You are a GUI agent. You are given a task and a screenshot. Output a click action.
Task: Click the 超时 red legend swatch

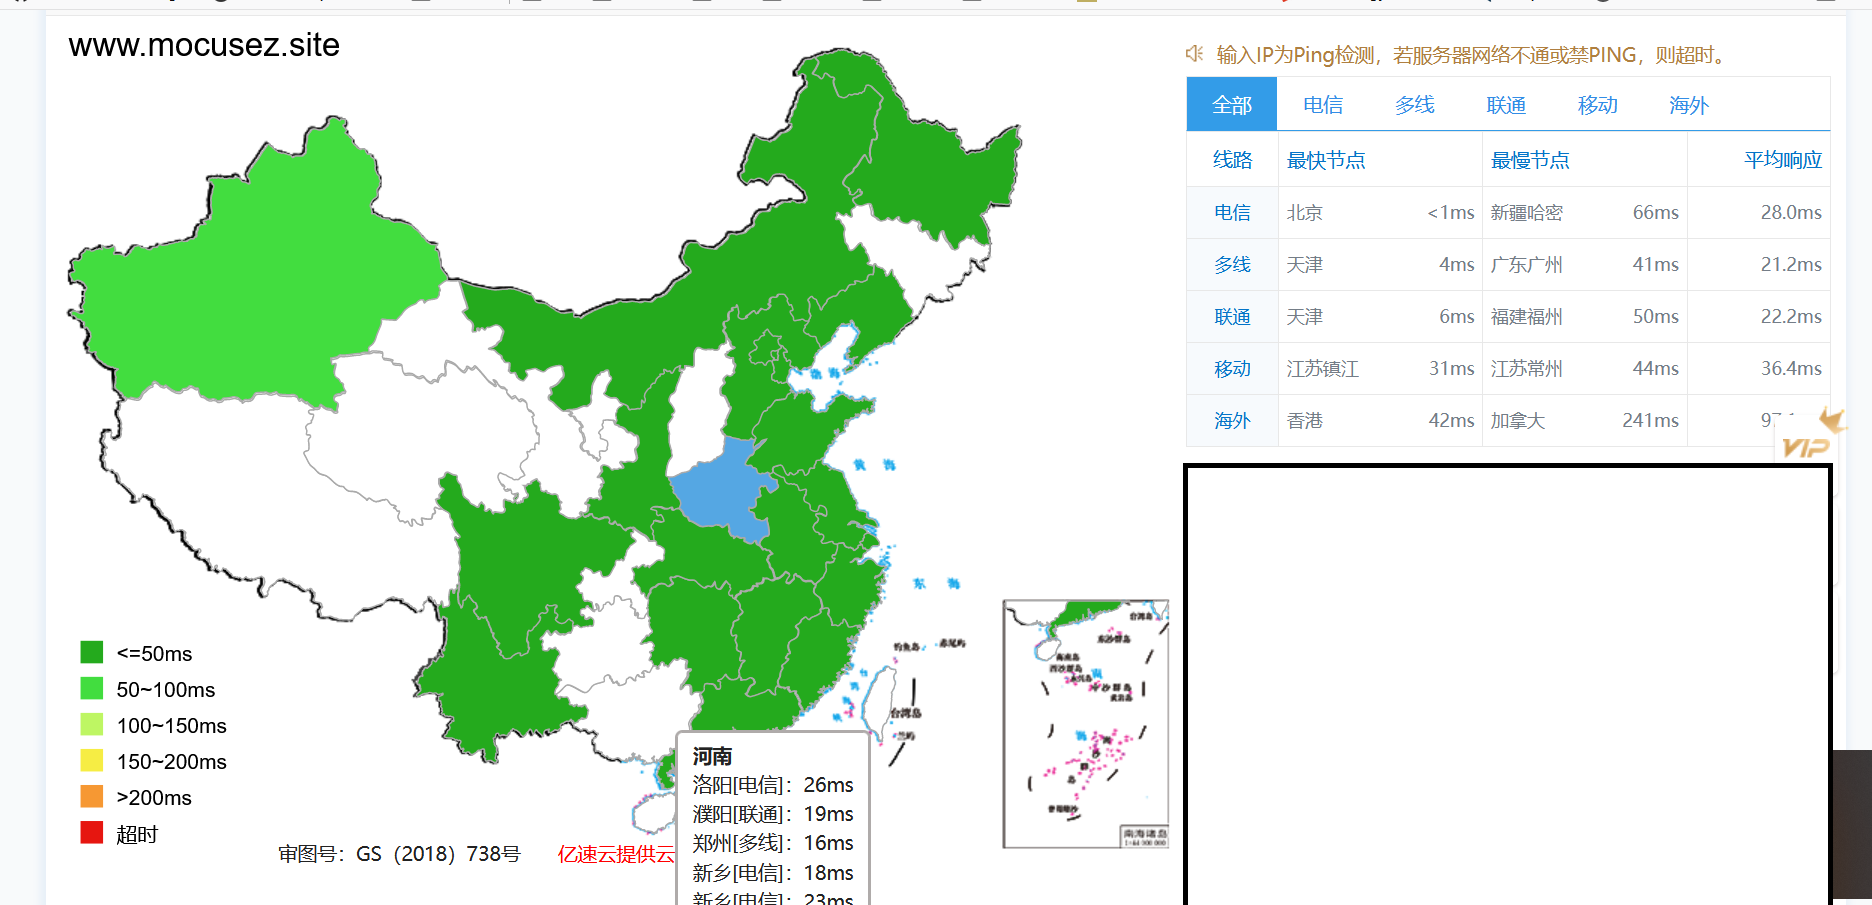tap(92, 832)
